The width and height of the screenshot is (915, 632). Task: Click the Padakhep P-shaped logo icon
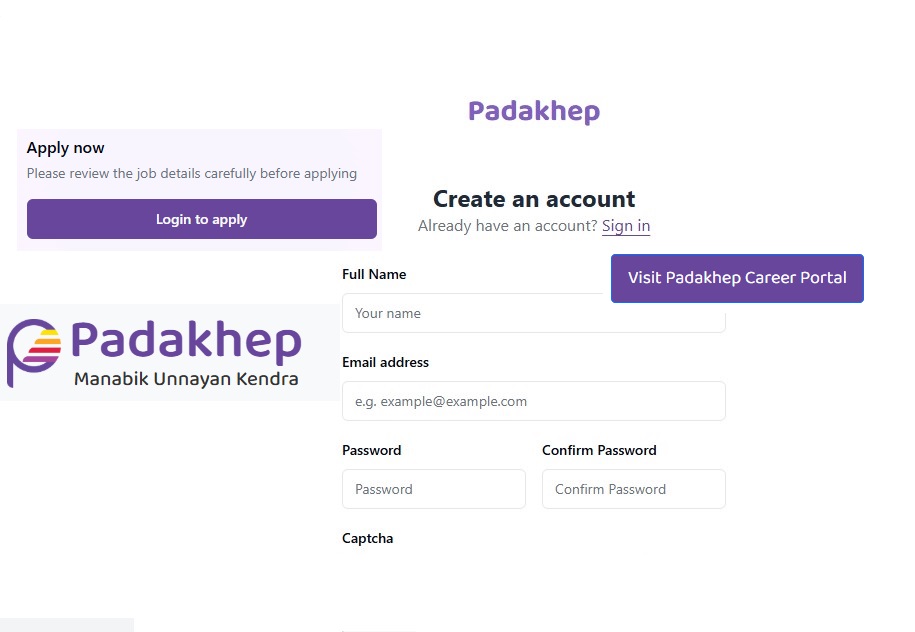34,352
